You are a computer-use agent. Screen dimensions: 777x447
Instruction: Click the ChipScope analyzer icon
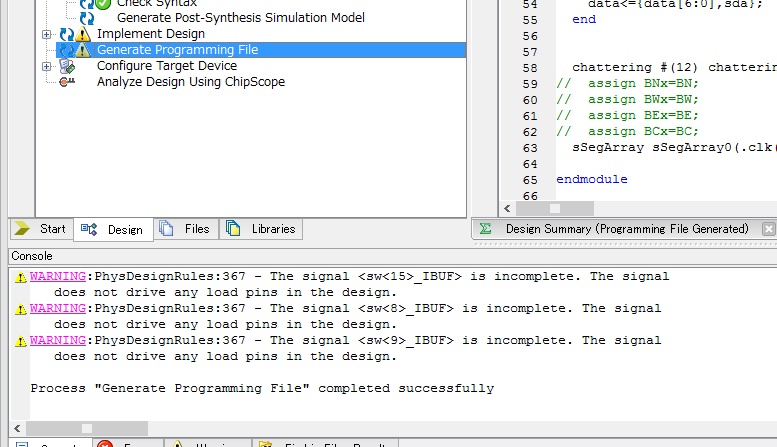(67, 82)
